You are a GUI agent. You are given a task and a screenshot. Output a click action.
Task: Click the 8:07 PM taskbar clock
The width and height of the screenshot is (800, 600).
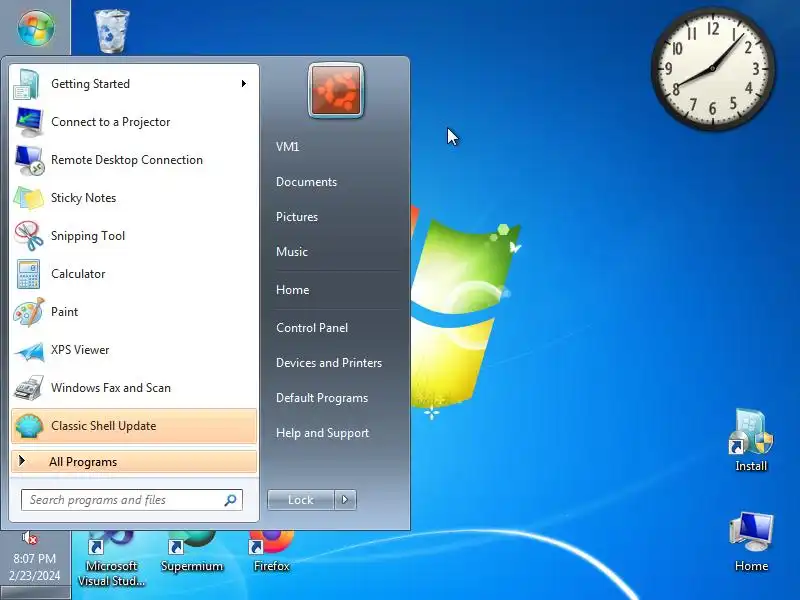[x=35, y=559]
